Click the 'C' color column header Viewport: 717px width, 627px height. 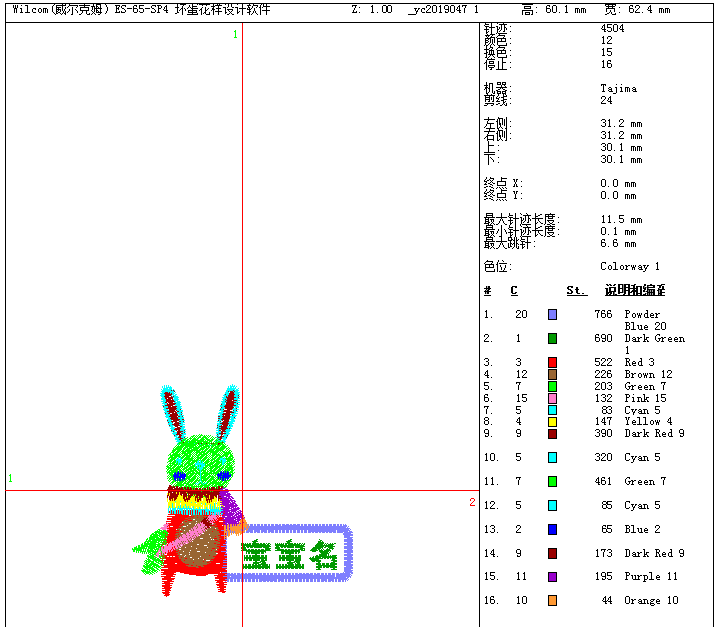point(514,291)
